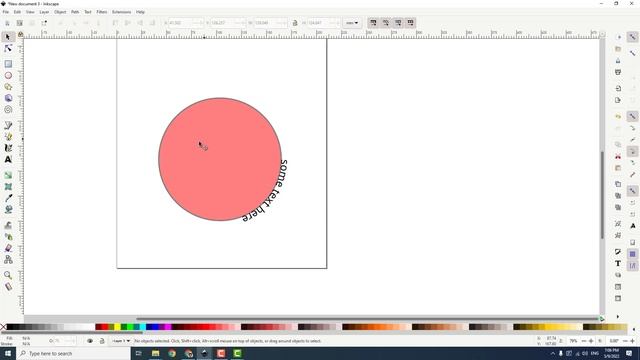Toggle the guide lock beside the ruler

tap(20, 35)
